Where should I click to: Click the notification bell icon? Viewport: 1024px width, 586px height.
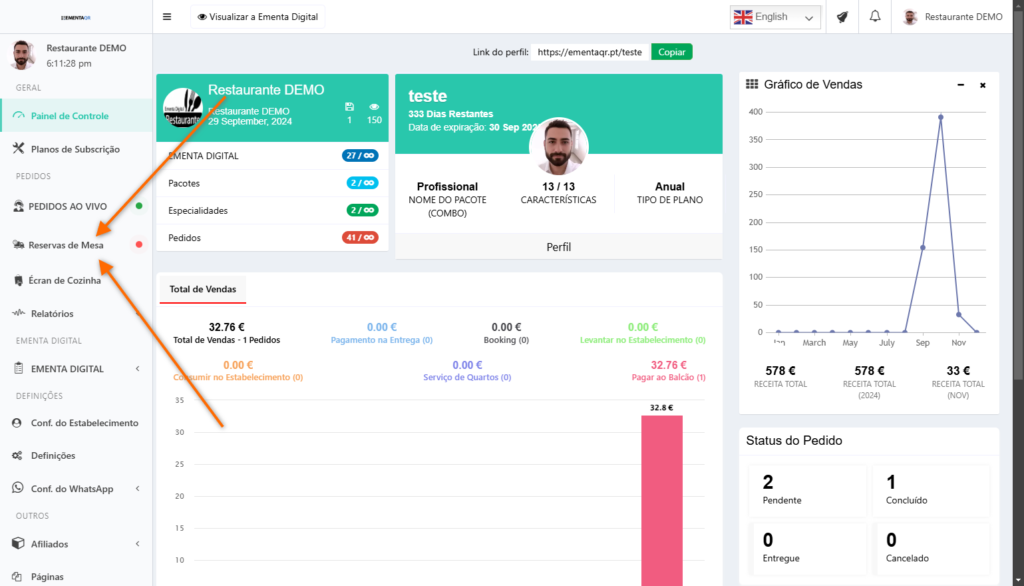coord(875,17)
